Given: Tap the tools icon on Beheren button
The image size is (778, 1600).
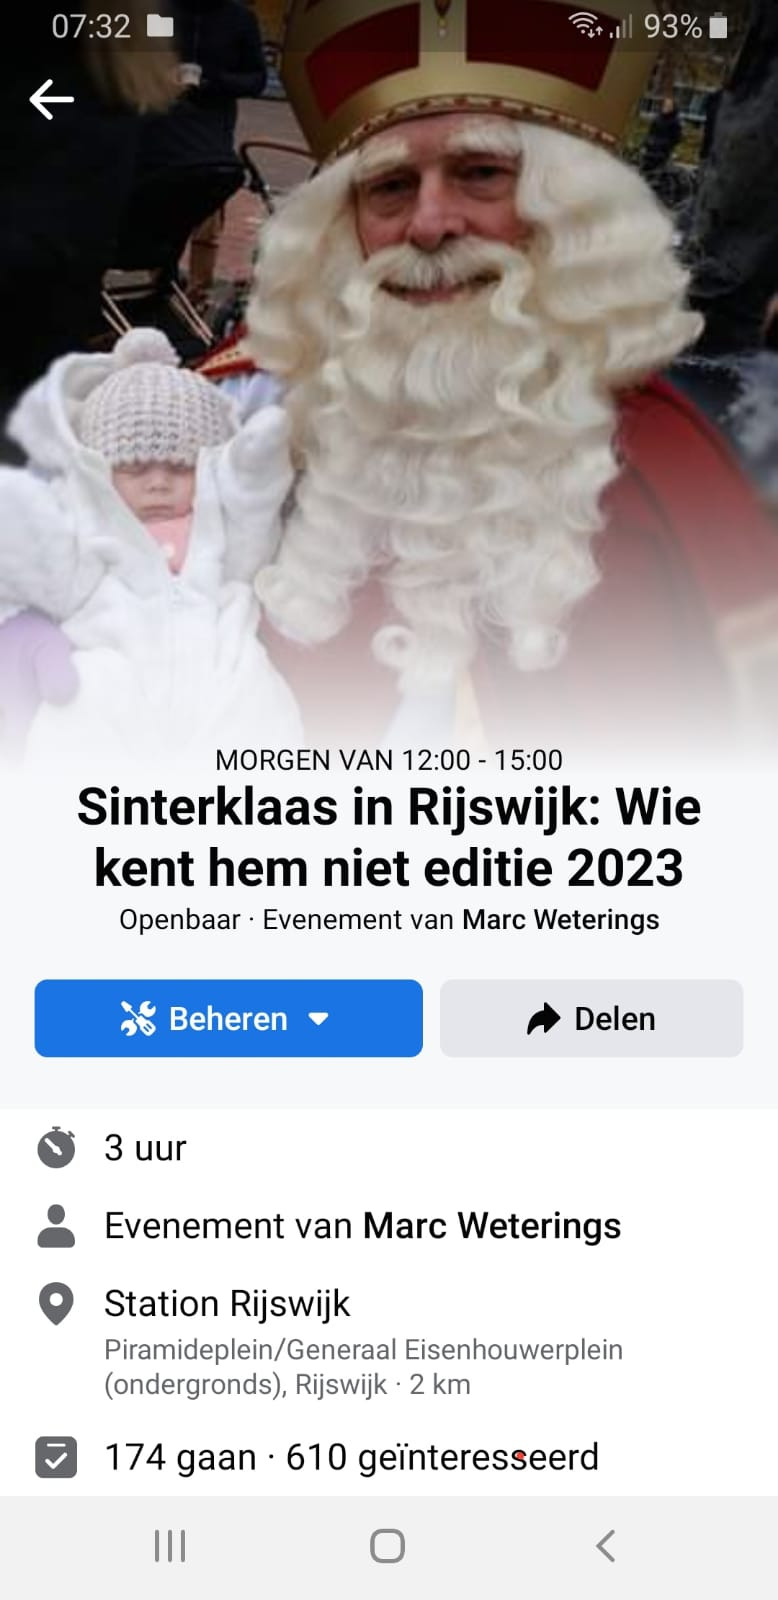Looking at the screenshot, I should 138,1018.
